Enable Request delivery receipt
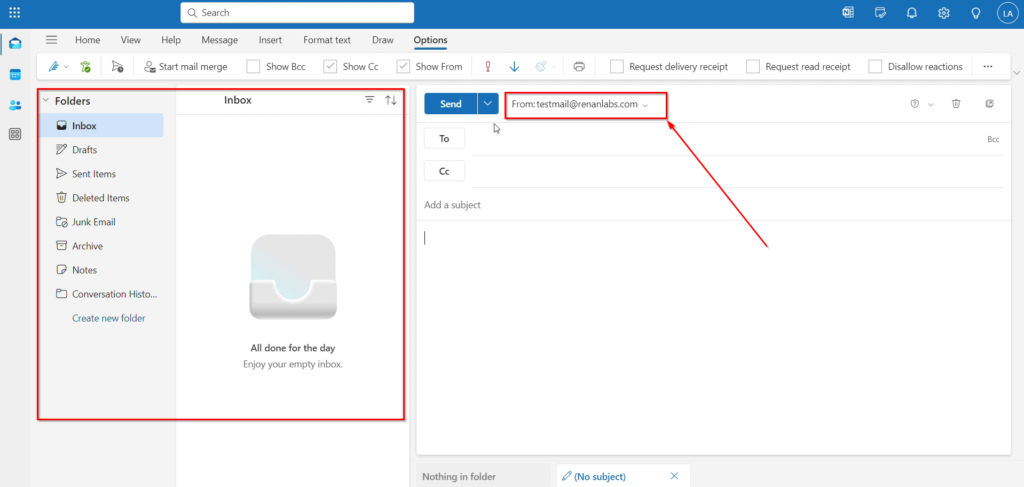This screenshot has width=1024, height=487. point(616,66)
